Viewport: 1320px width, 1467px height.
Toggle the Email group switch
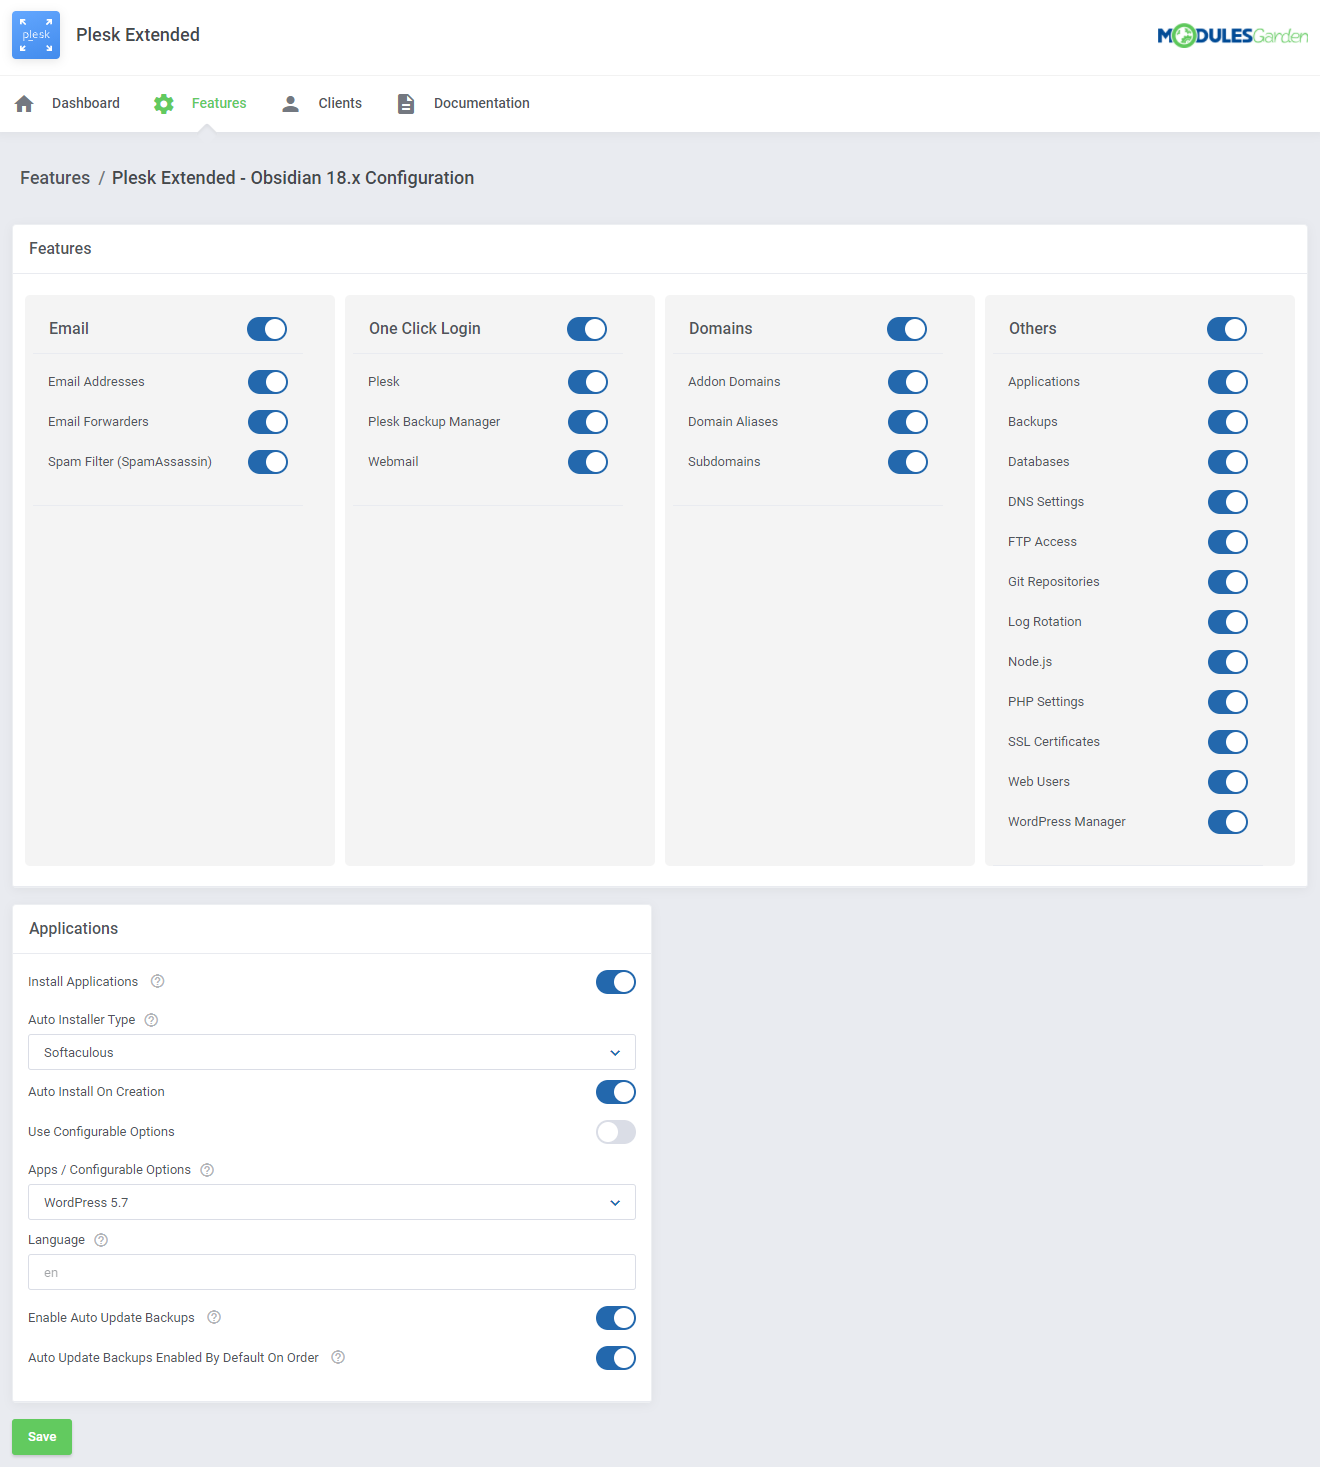coord(267,329)
